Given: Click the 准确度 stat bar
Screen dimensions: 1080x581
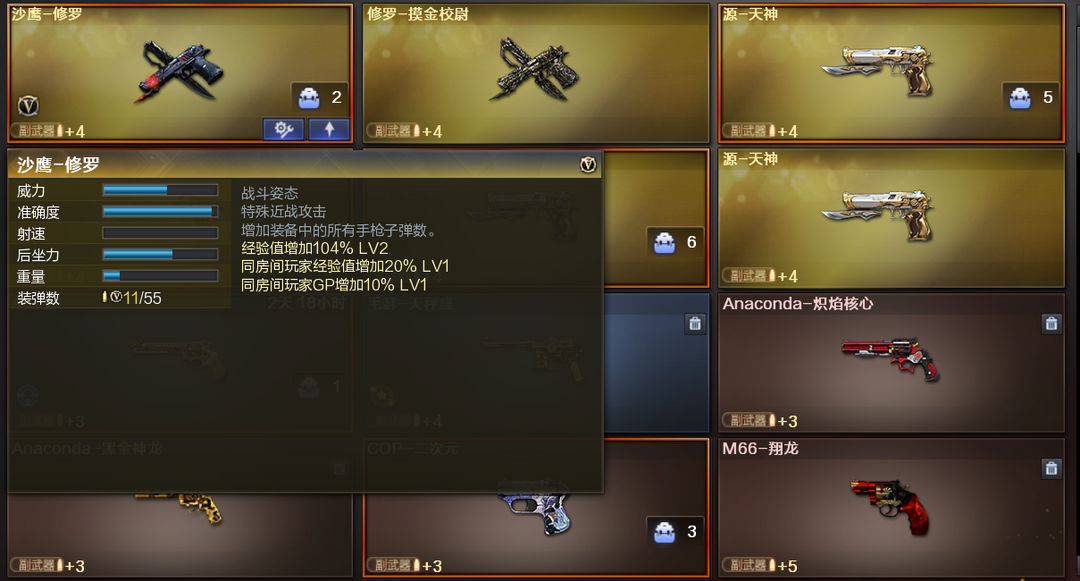Looking at the screenshot, I should pos(160,211).
